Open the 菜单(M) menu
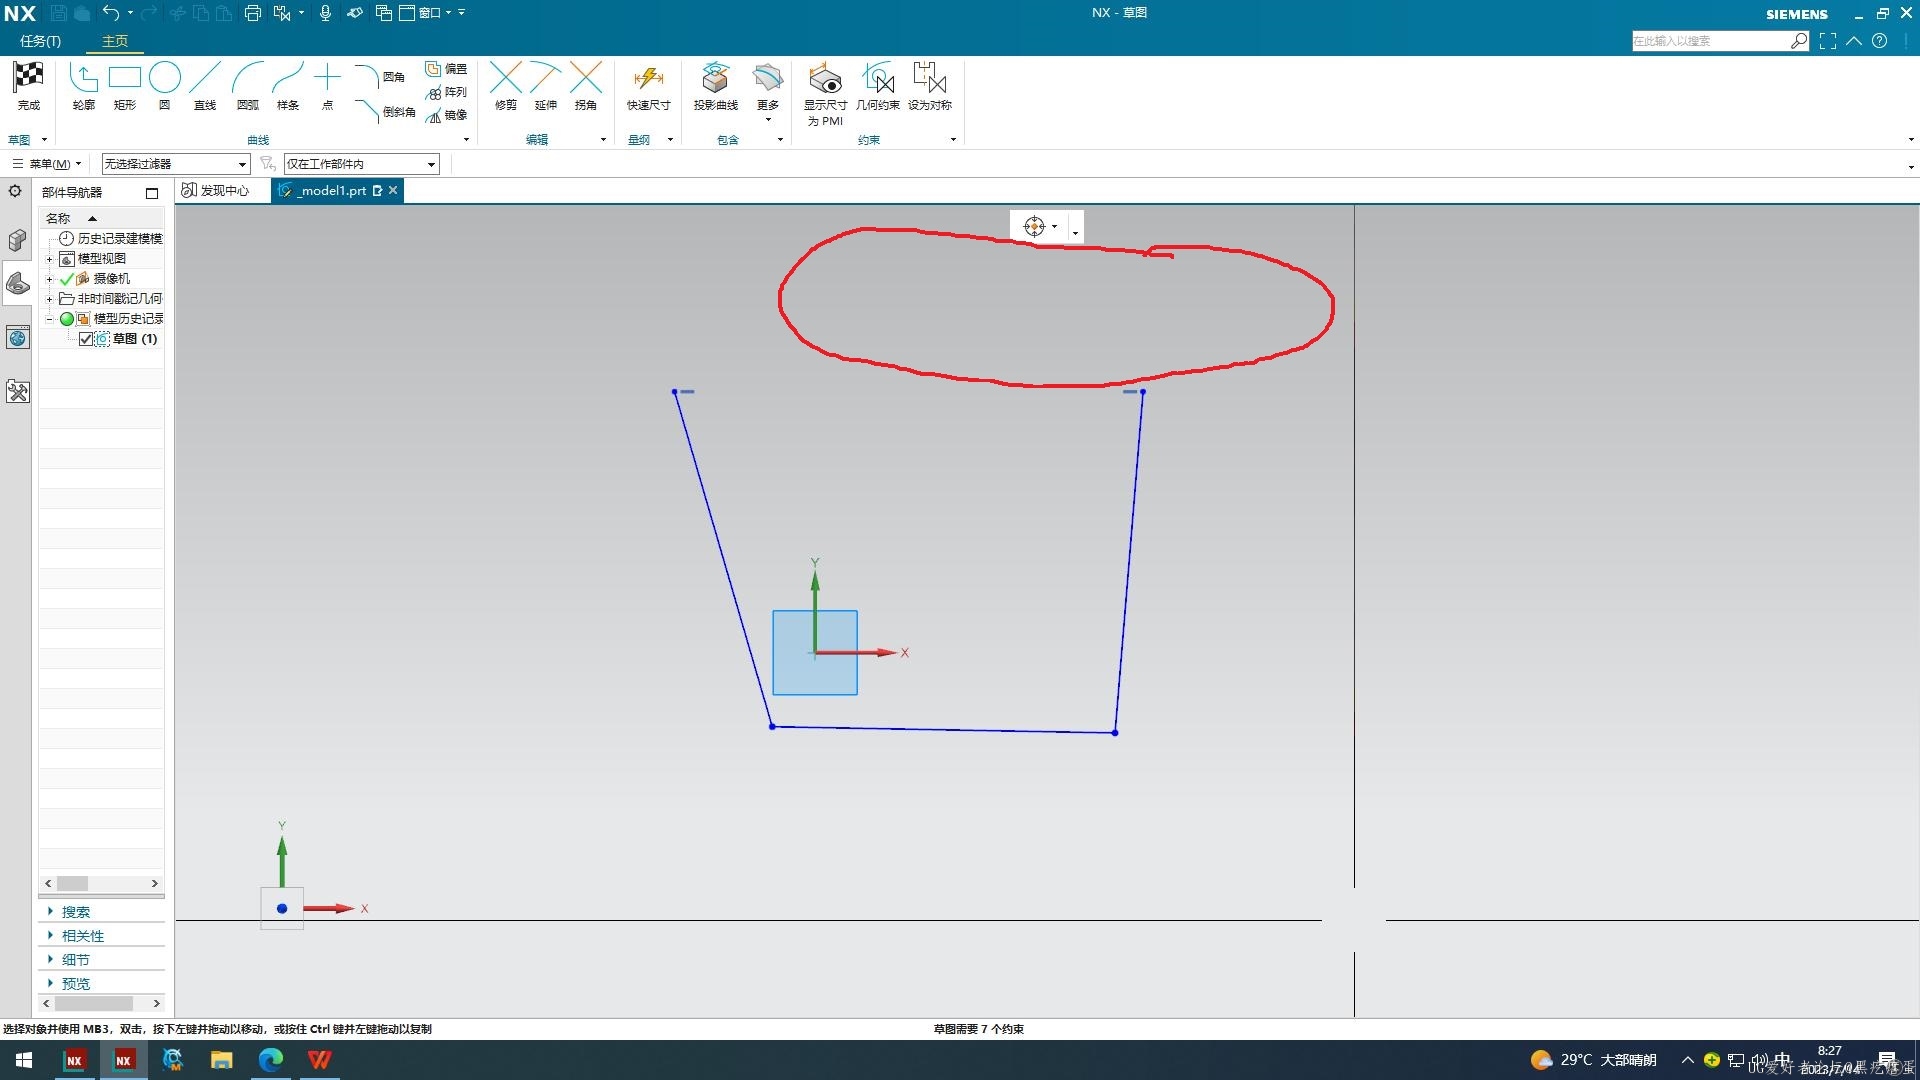Image resolution: width=1920 pixels, height=1080 pixels. pos(46,164)
